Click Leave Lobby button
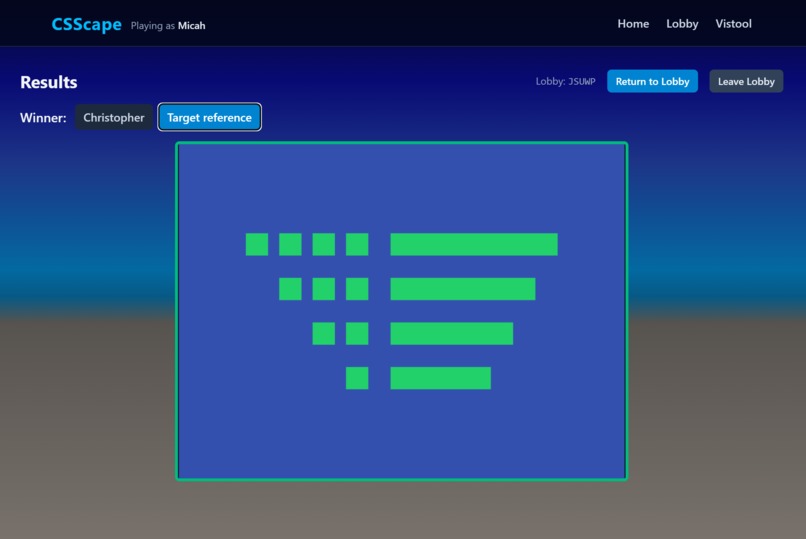The height and width of the screenshot is (539, 806). click(x=746, y=81)
